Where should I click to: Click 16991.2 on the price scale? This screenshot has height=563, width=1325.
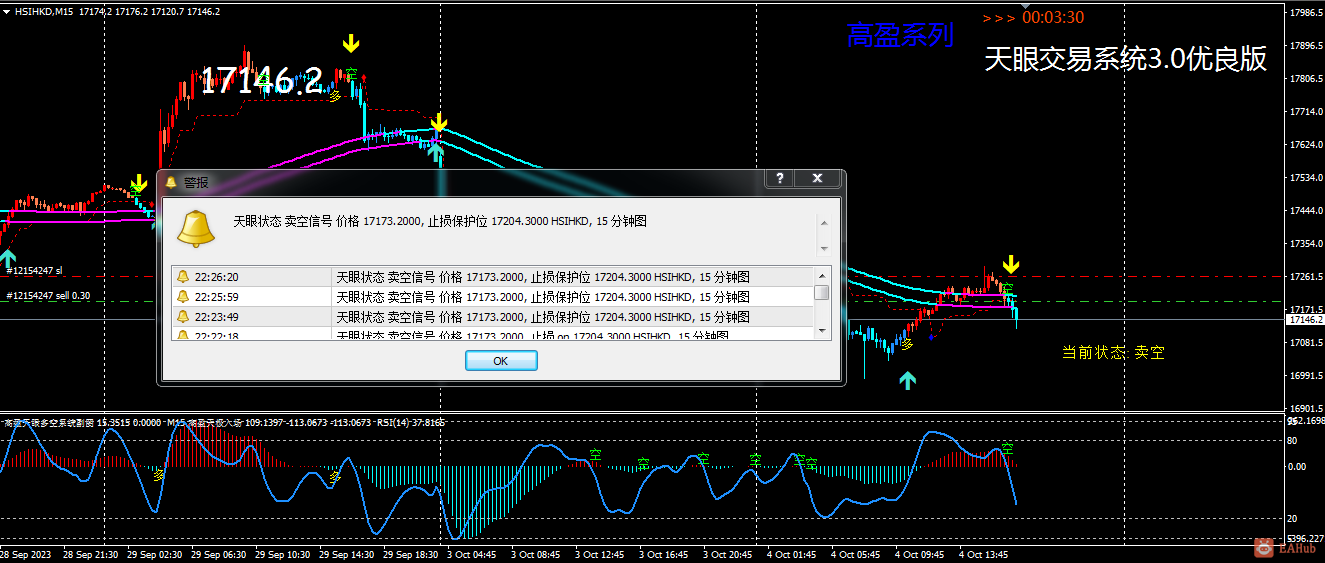tap(1307, 376)
